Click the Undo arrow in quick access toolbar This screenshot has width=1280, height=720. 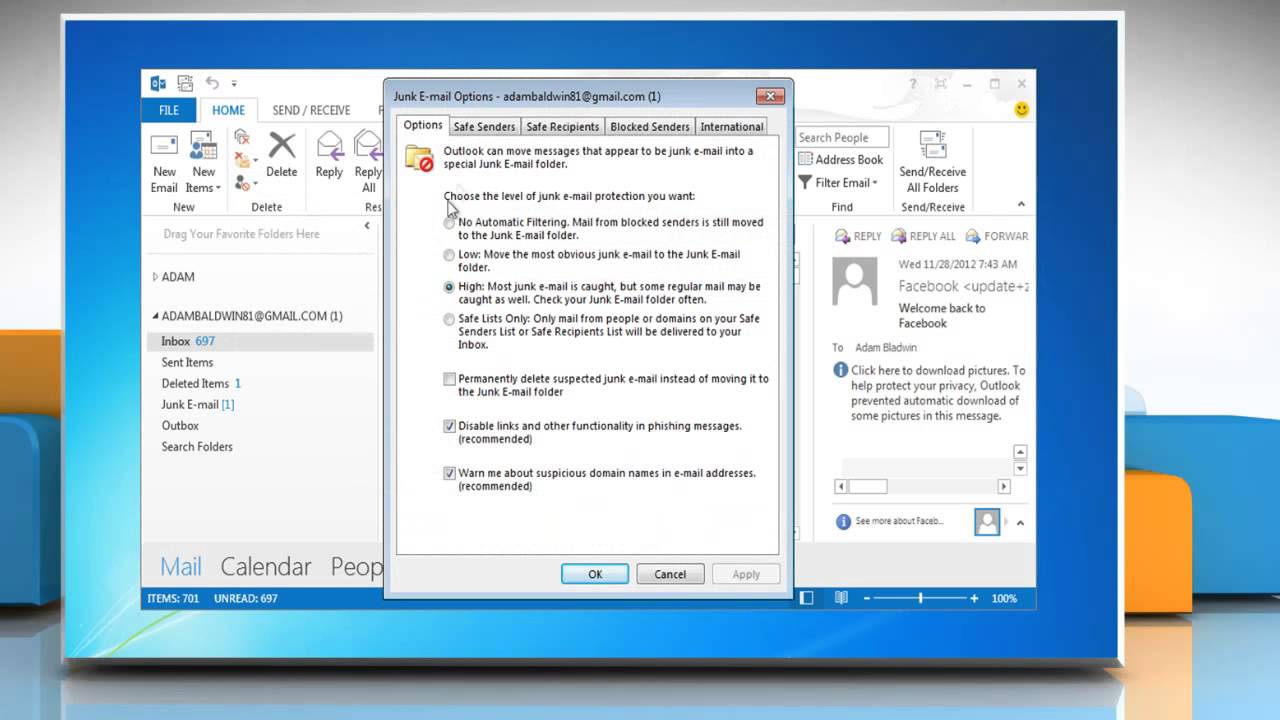pos(212,83)
